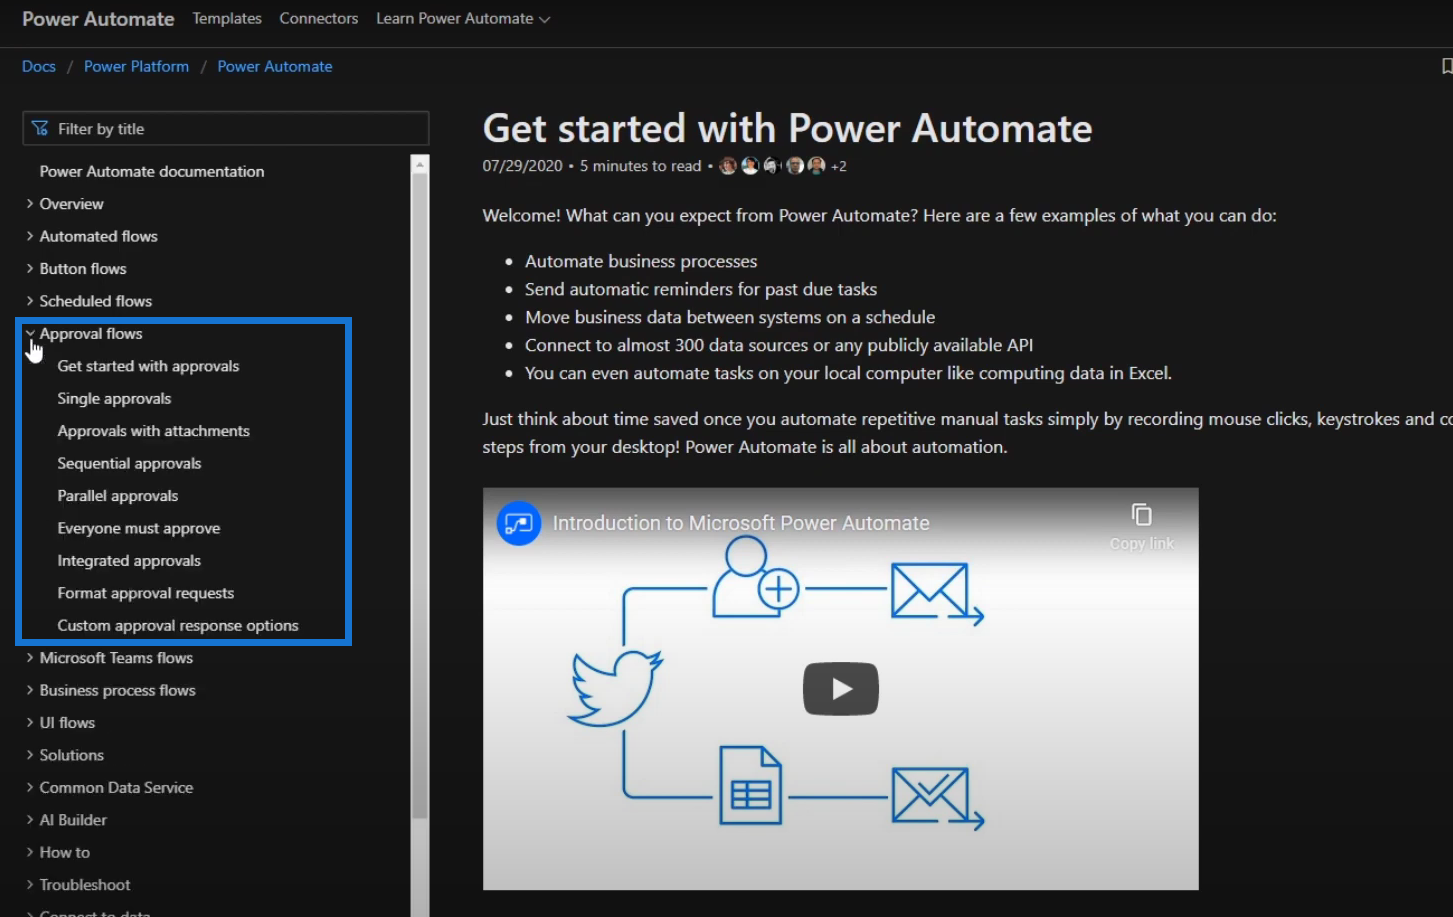Open Integrated approvals article

click(129, 560)
